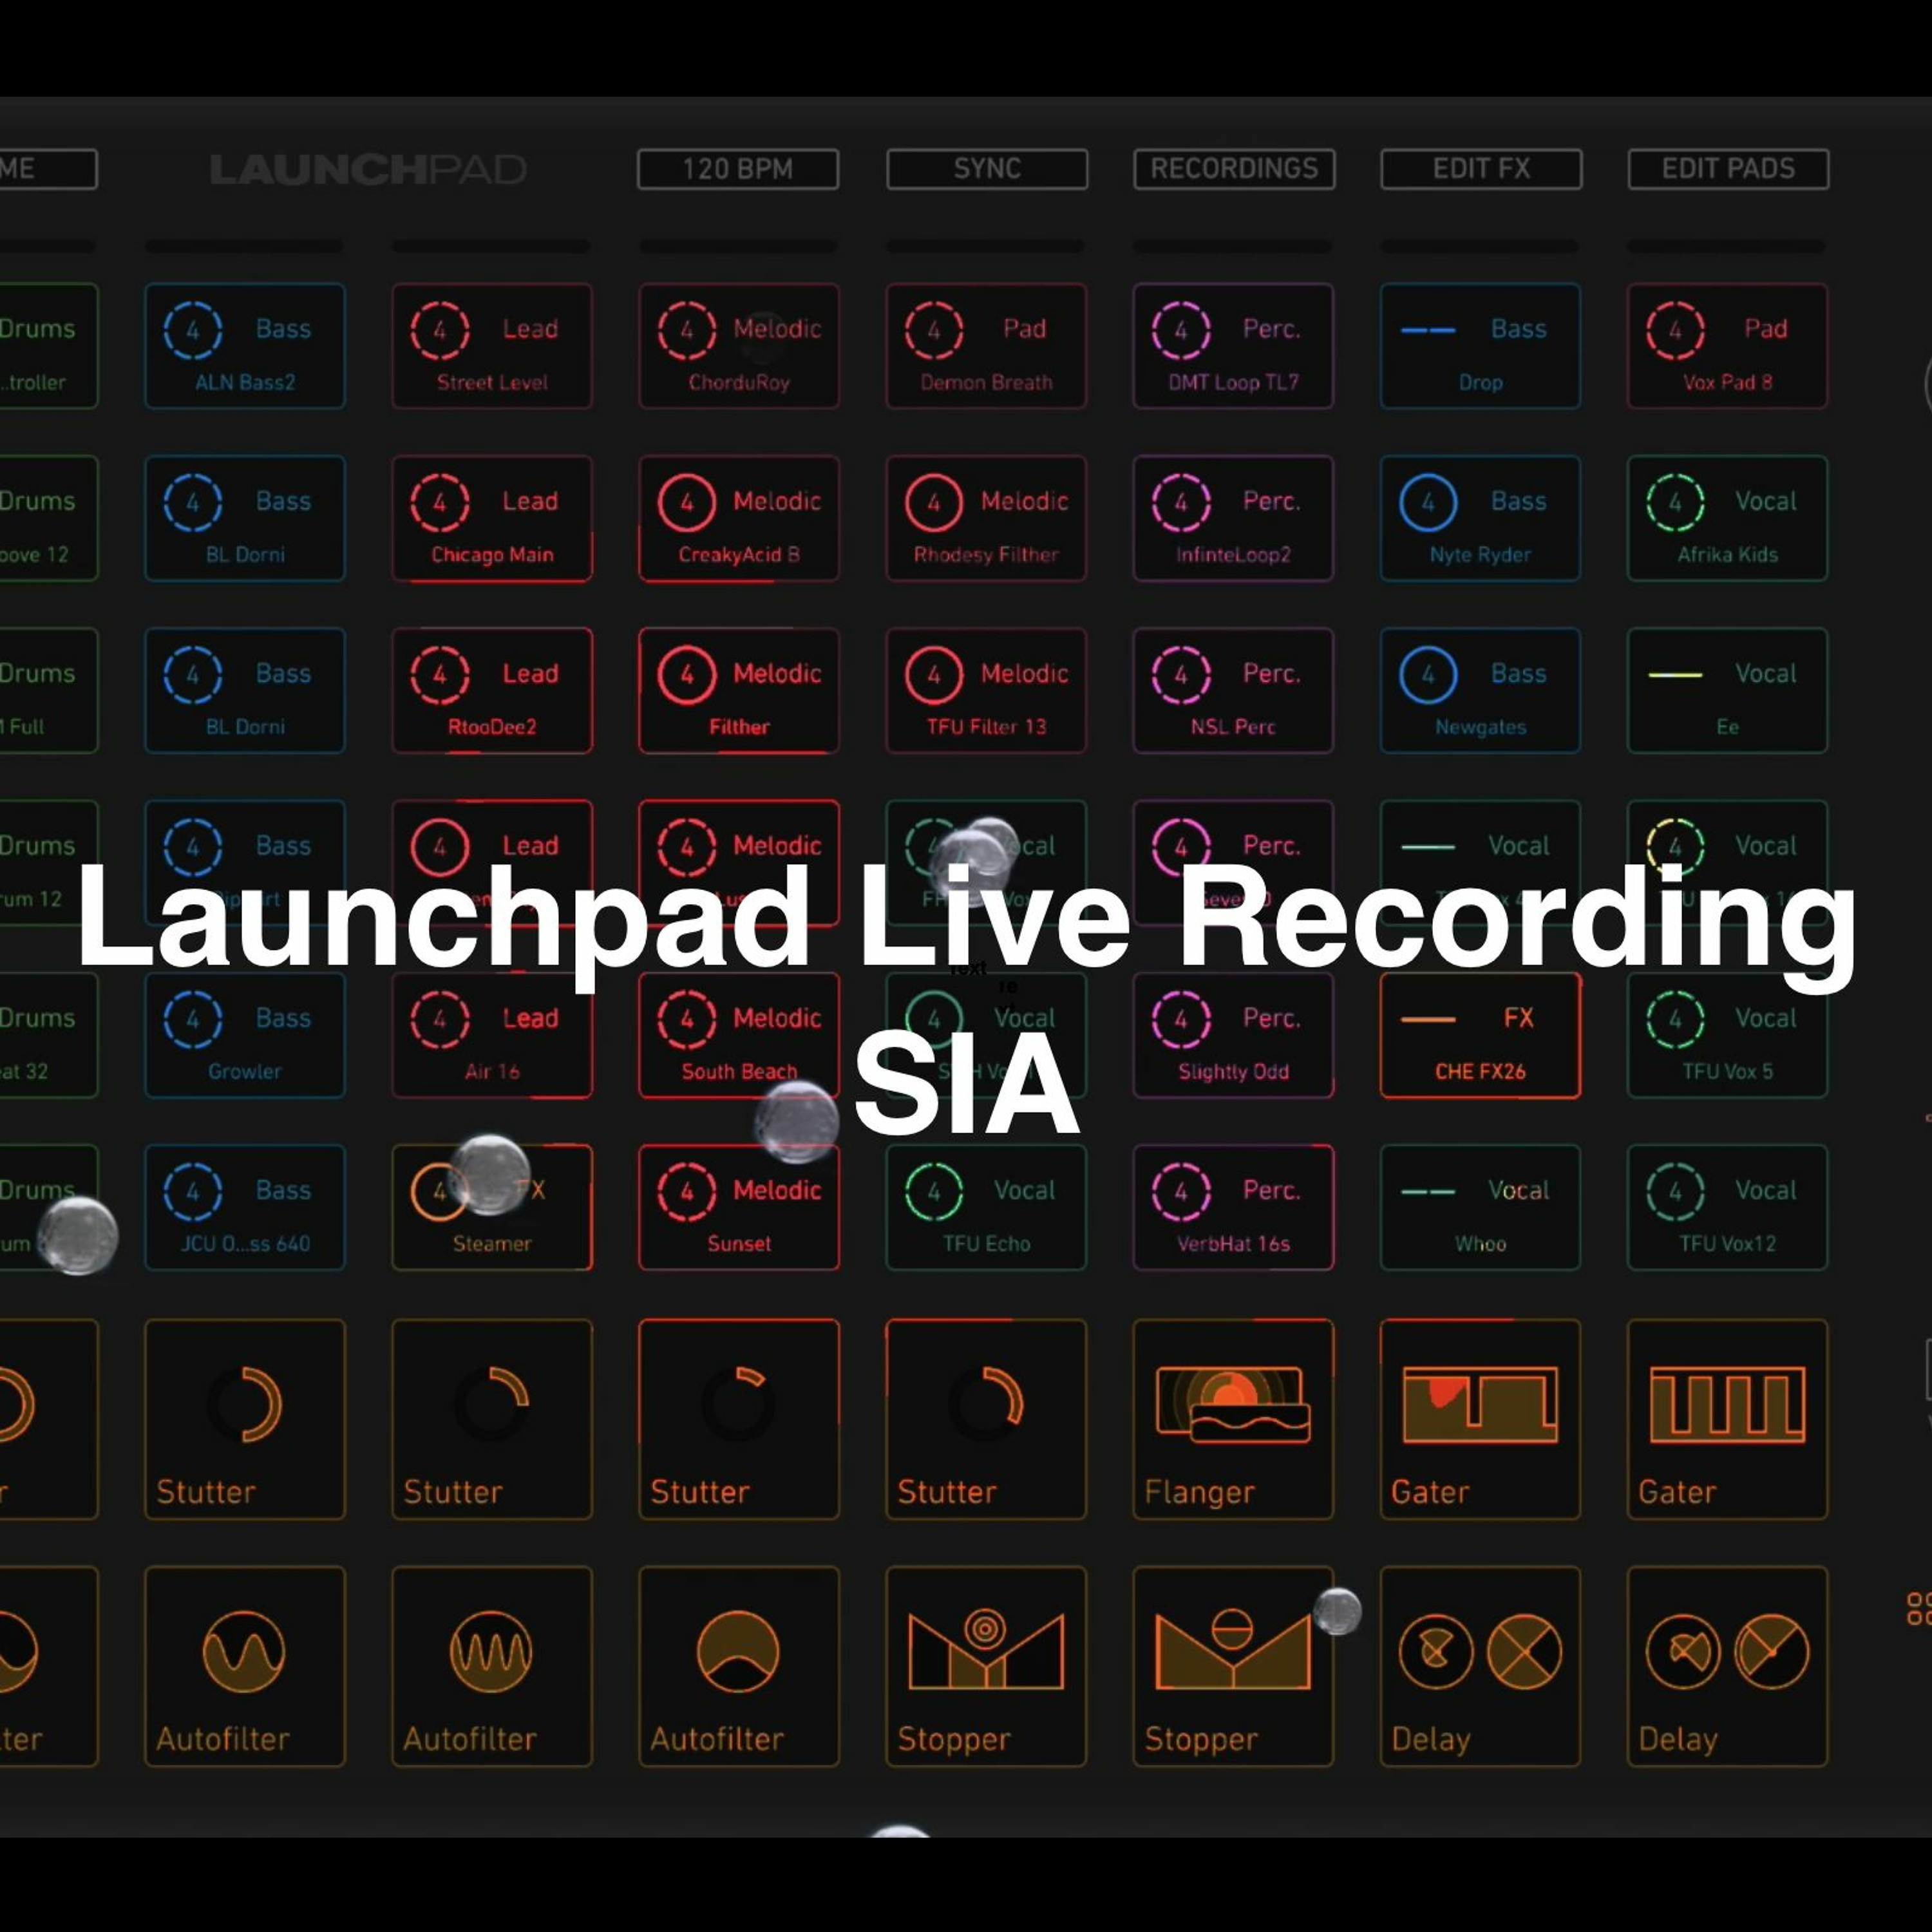The height and width of the screenshot is (1932, 1932).
Task: Launch the TFU Vox12 vocal pad
Action: coord(1727,1207)
